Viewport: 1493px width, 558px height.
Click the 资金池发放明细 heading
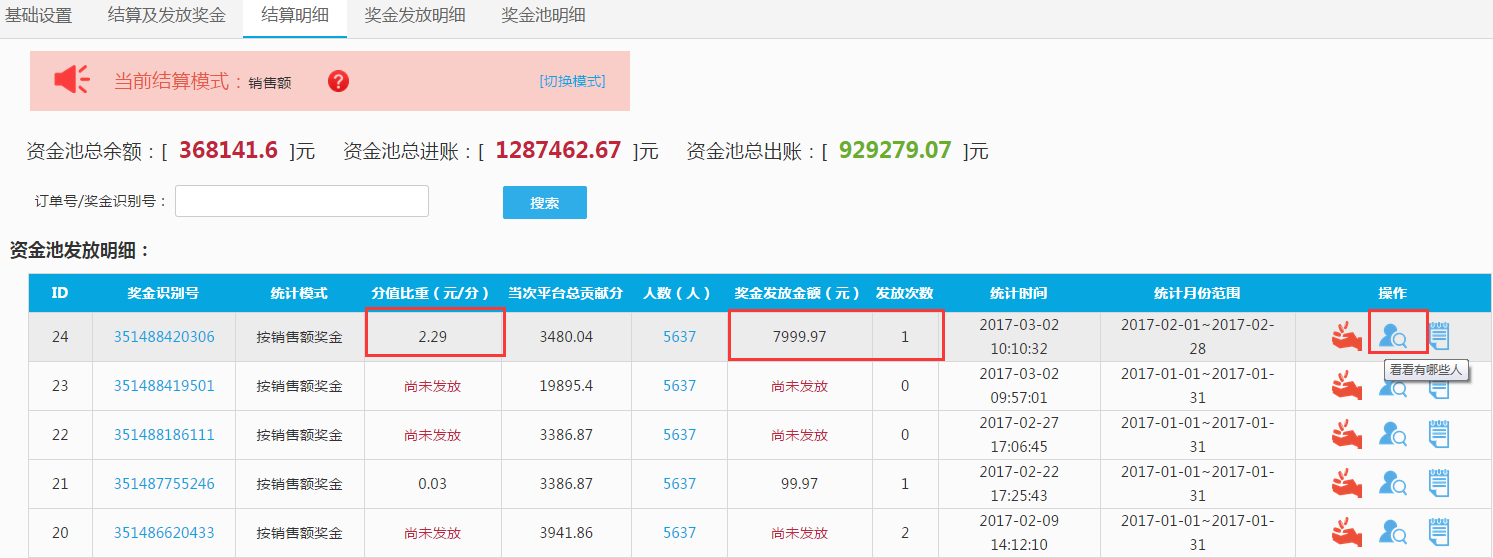80,250
